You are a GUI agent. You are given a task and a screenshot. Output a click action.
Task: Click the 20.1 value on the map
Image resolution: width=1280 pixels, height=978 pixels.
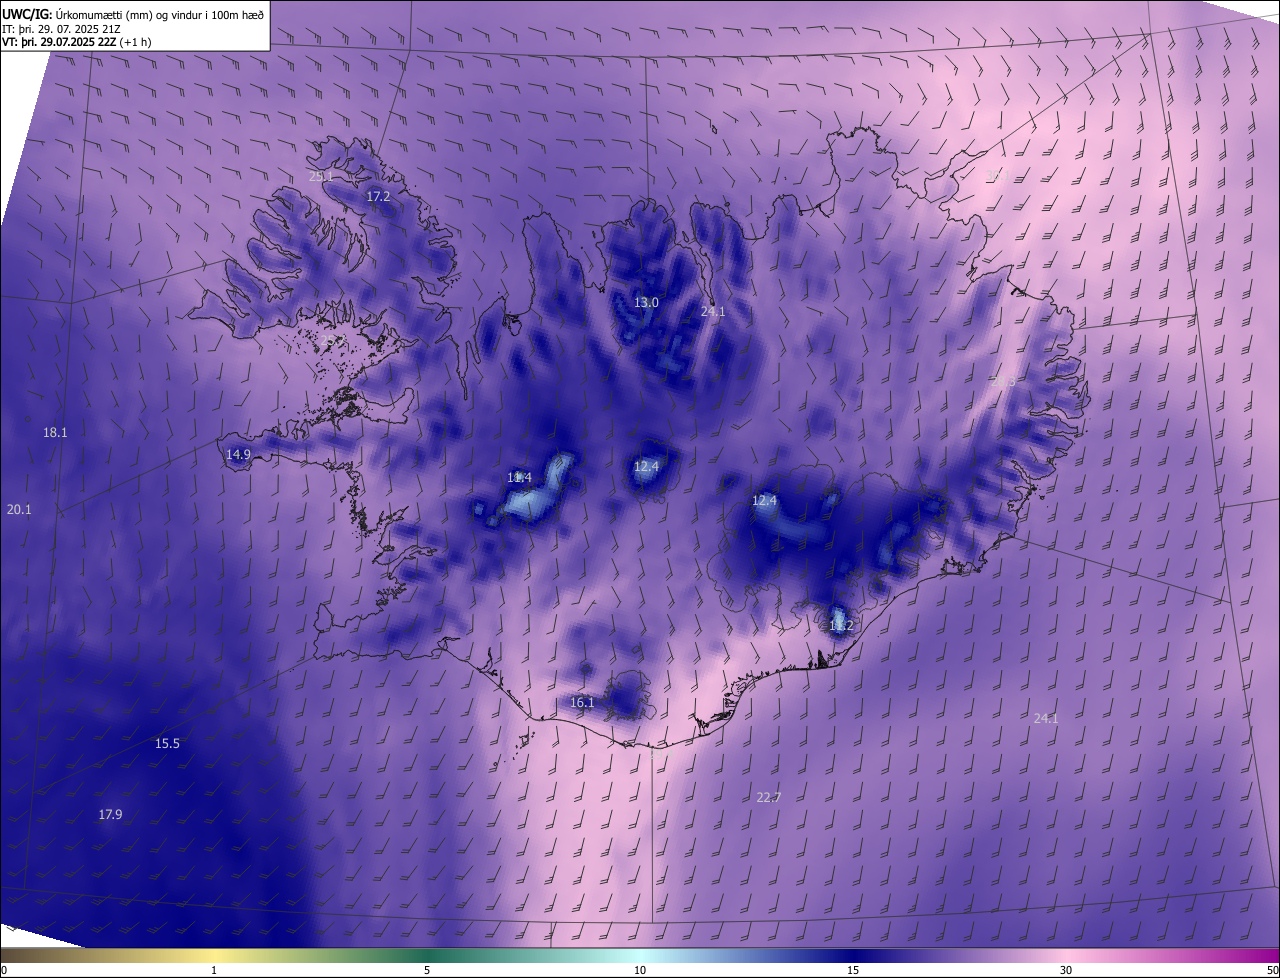(x=19, y=509)
